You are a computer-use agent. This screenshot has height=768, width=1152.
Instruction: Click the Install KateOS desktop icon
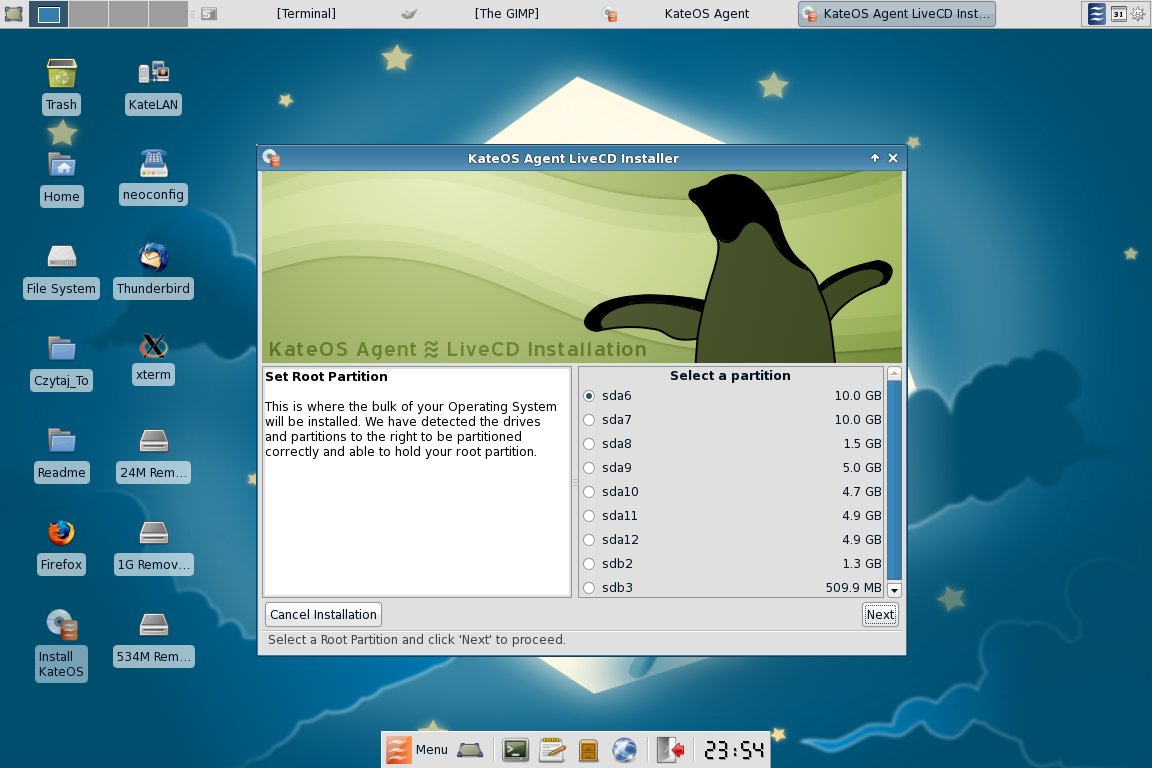[62, 625]
